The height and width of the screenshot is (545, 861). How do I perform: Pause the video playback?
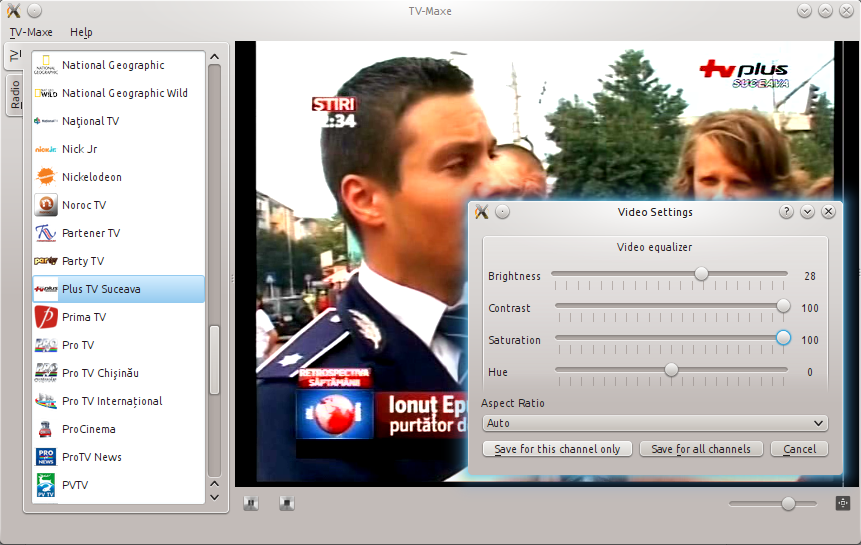pyautogui.click(x=251, y=503)
